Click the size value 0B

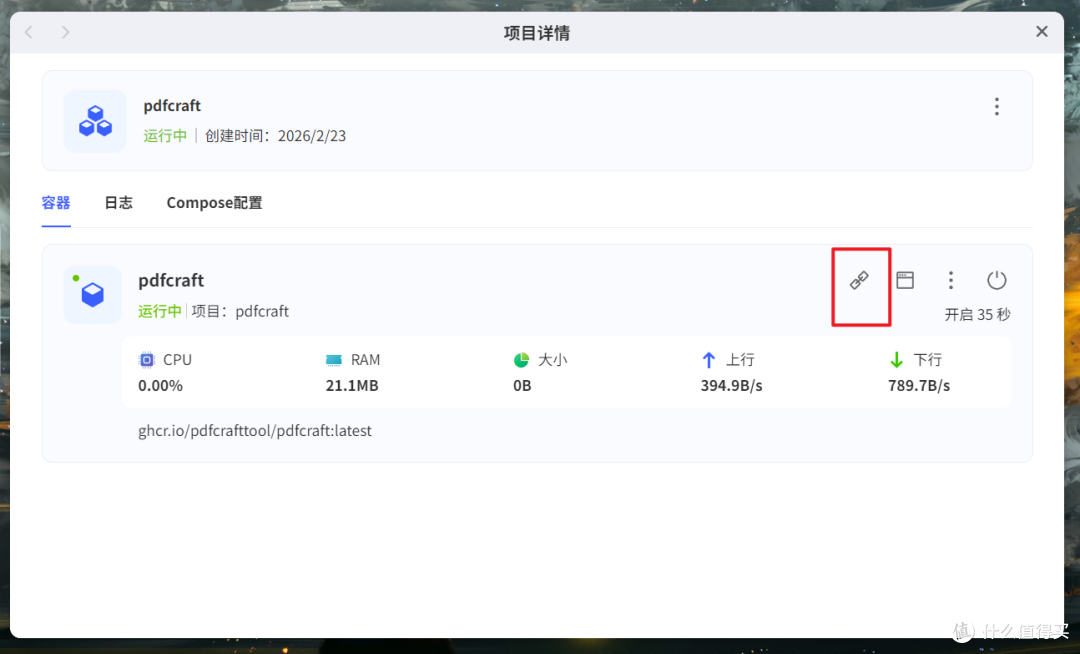pyautogui.click(x=522, y=386)
